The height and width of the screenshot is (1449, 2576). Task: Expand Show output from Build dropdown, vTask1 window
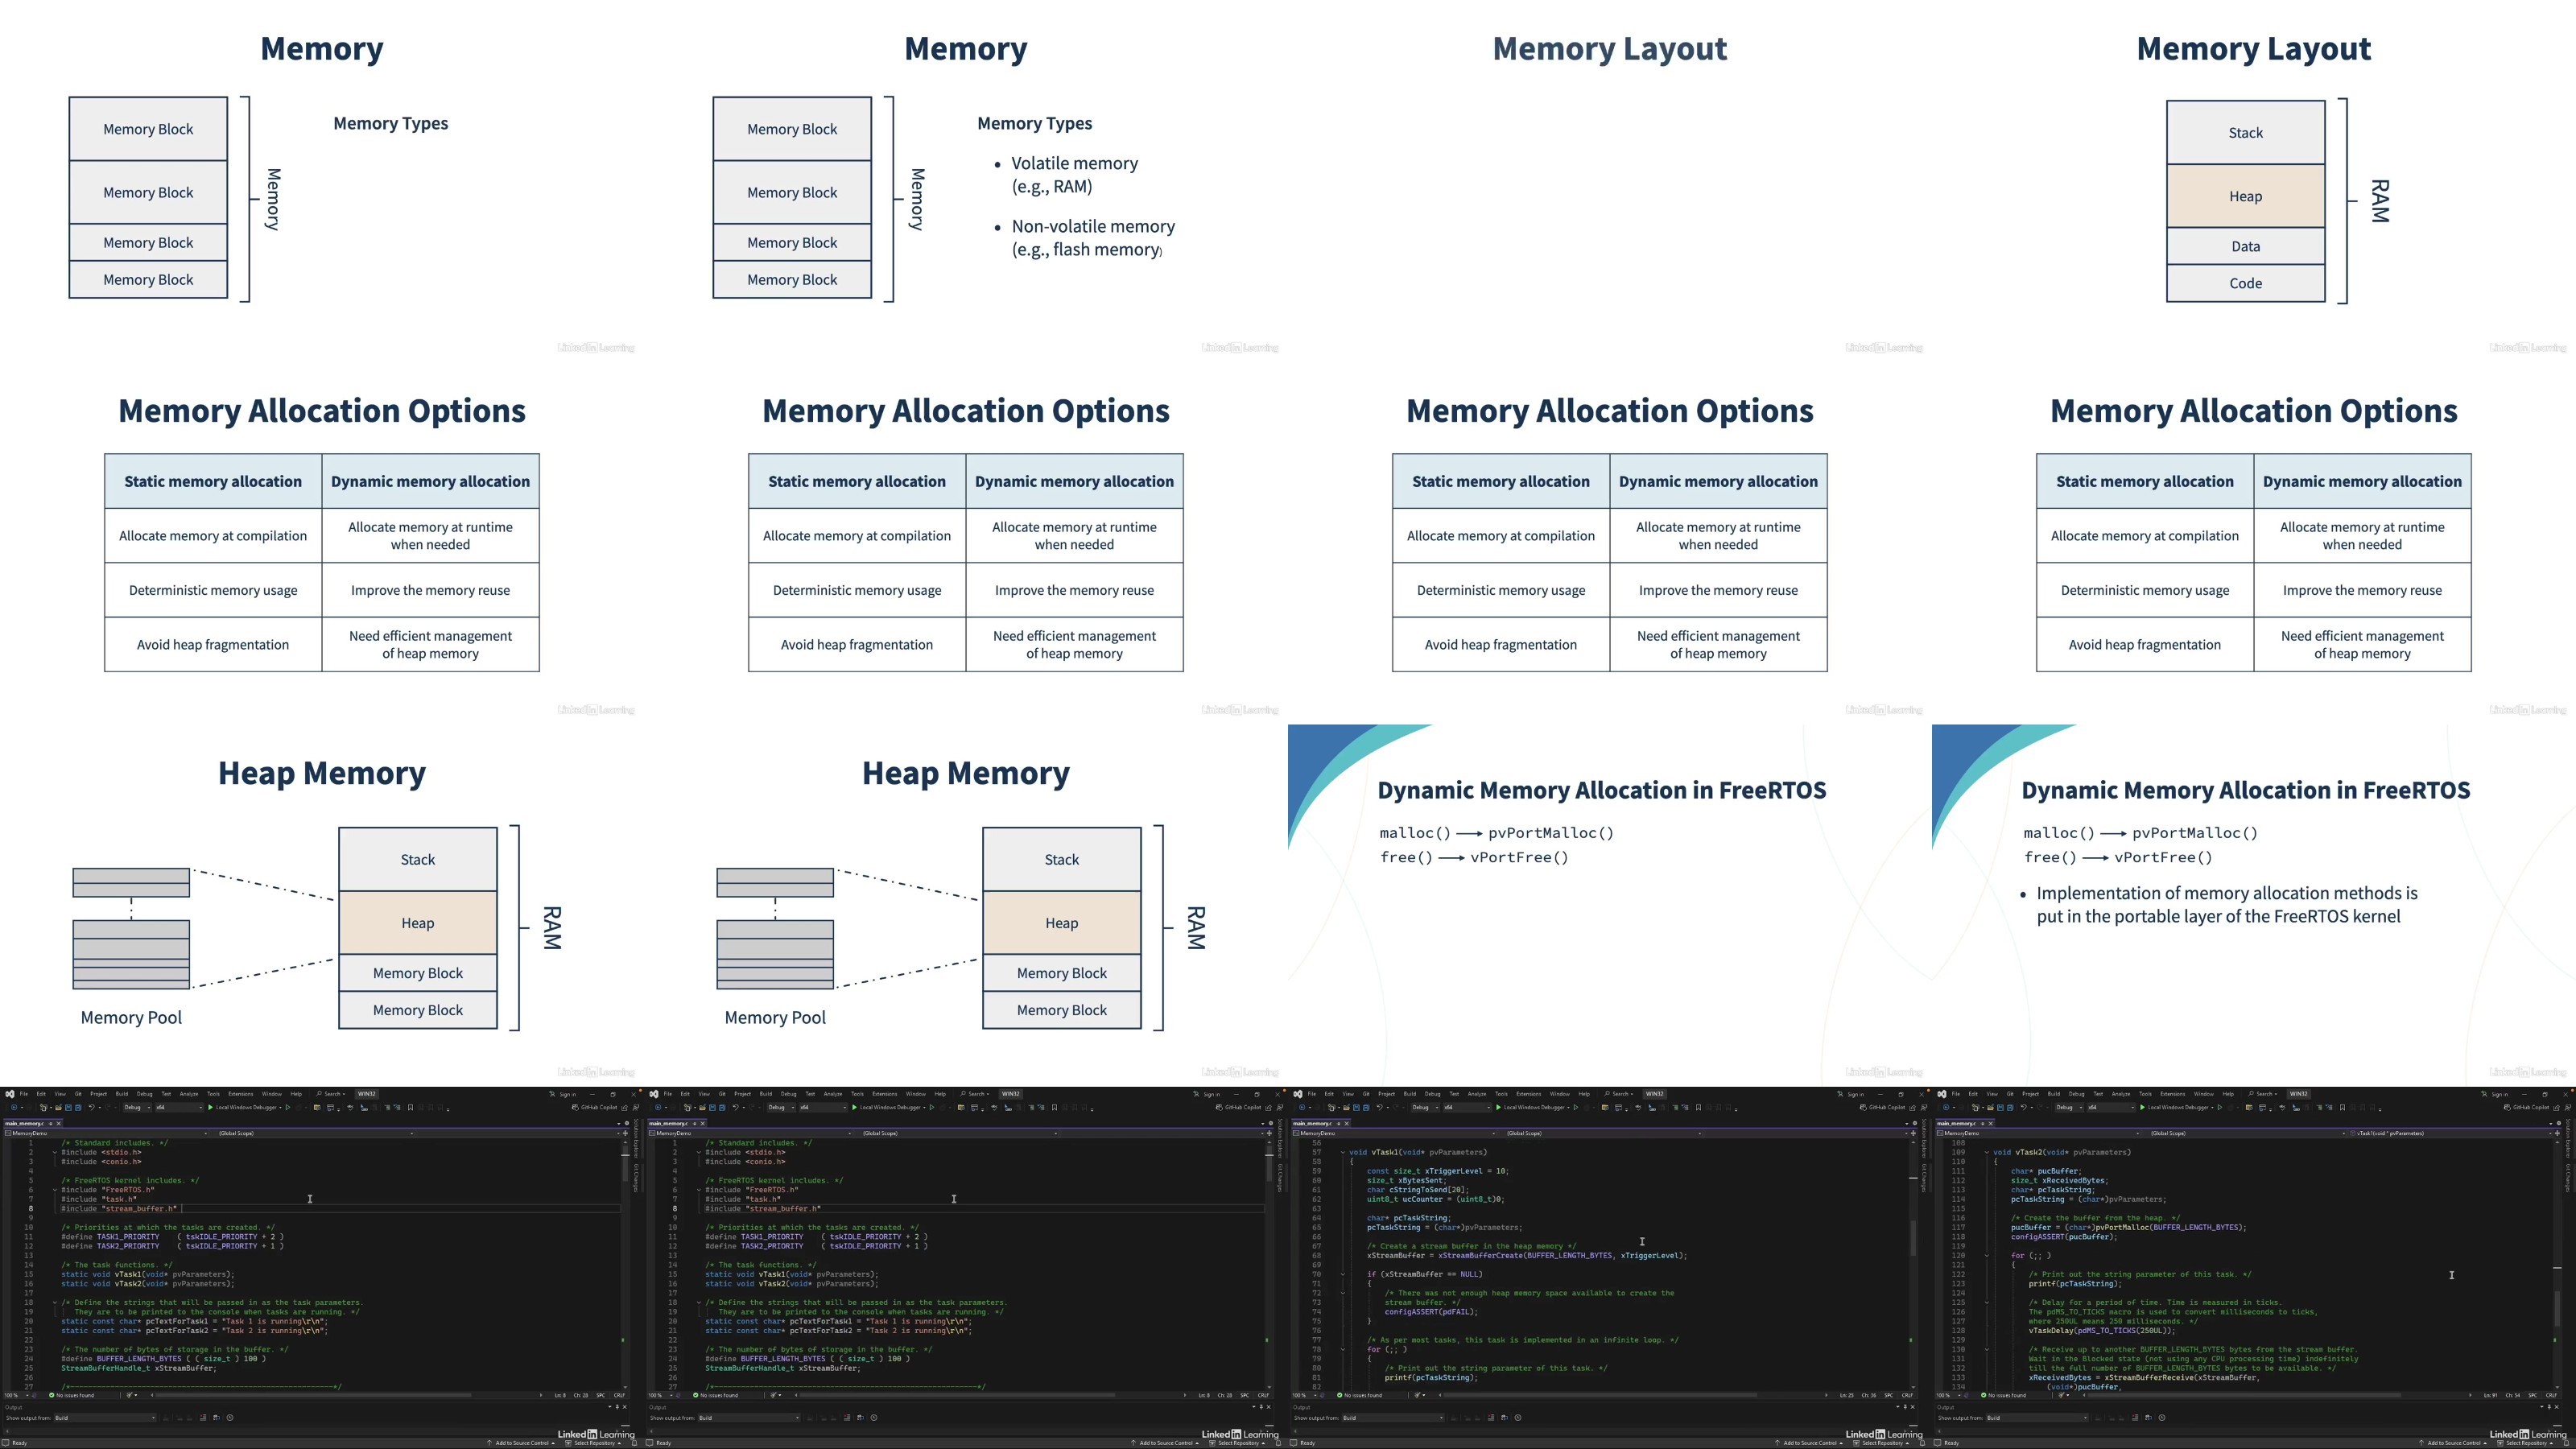pyautogui.click(x=1393, y=1418)
